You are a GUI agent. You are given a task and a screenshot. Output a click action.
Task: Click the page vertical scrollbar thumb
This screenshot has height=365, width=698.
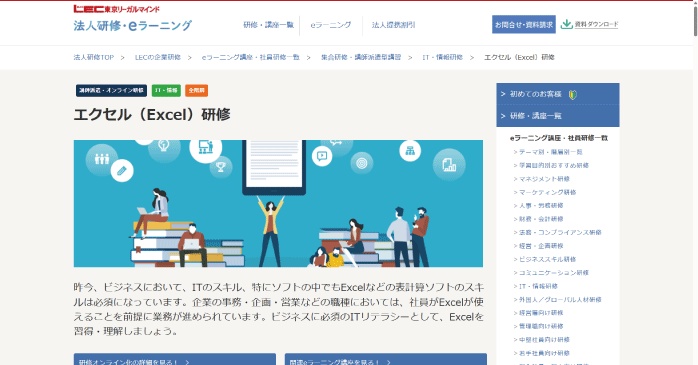(695, 20)
